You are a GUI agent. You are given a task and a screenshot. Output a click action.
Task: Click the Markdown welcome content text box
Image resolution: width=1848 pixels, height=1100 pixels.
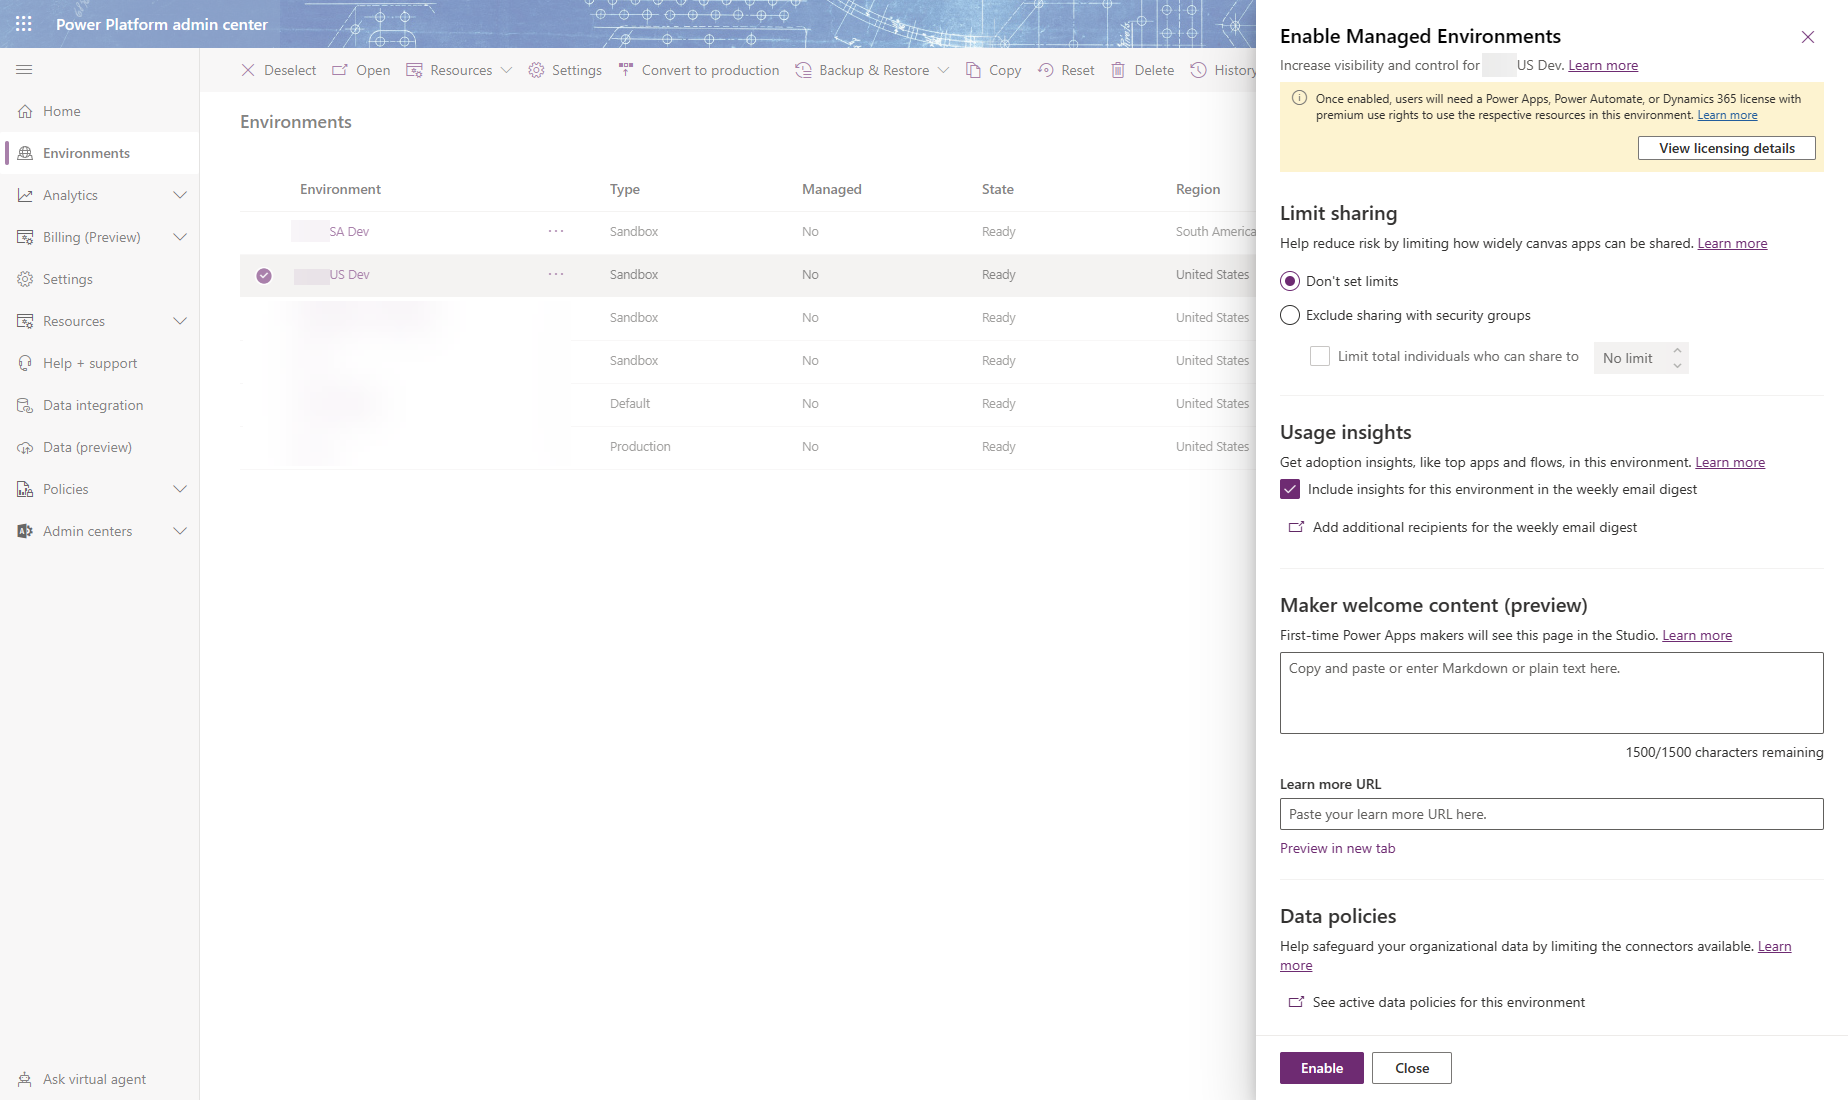tap(1551, 693)
